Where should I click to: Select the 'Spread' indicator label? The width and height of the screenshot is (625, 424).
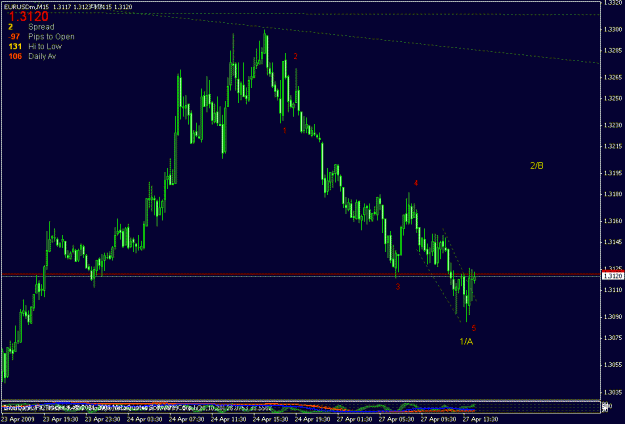click(x=41, y=27)
